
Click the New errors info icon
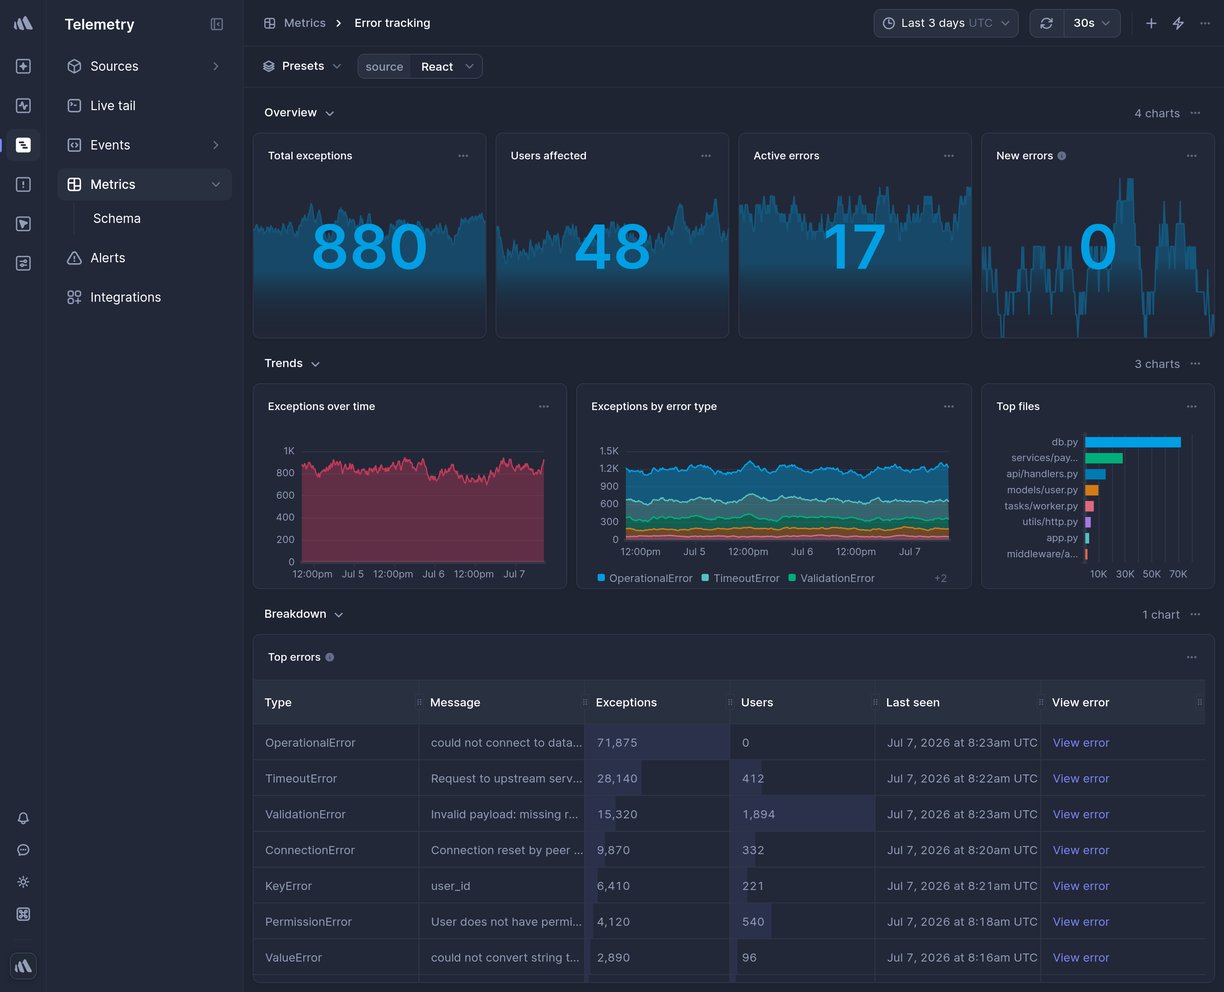pos(1062,156)
